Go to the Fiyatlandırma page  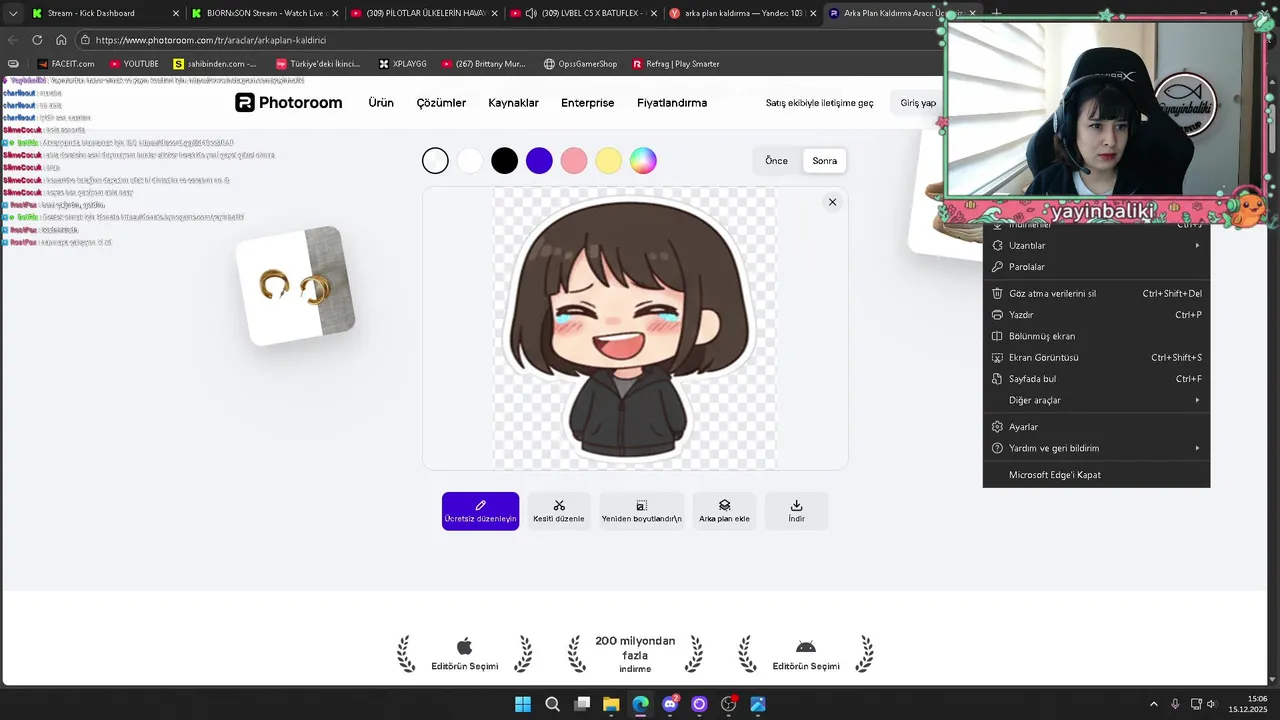(x=672, y=103)
